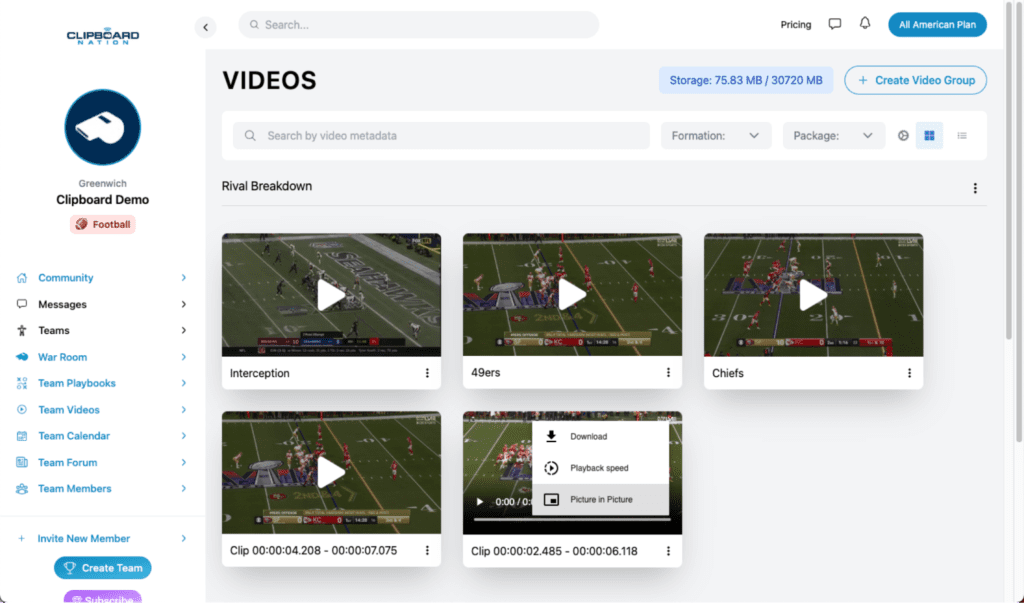This screenshot has width=1024, height=603.
Task: Toggle the circular view icon beside Package
Action: coord(903,136)
